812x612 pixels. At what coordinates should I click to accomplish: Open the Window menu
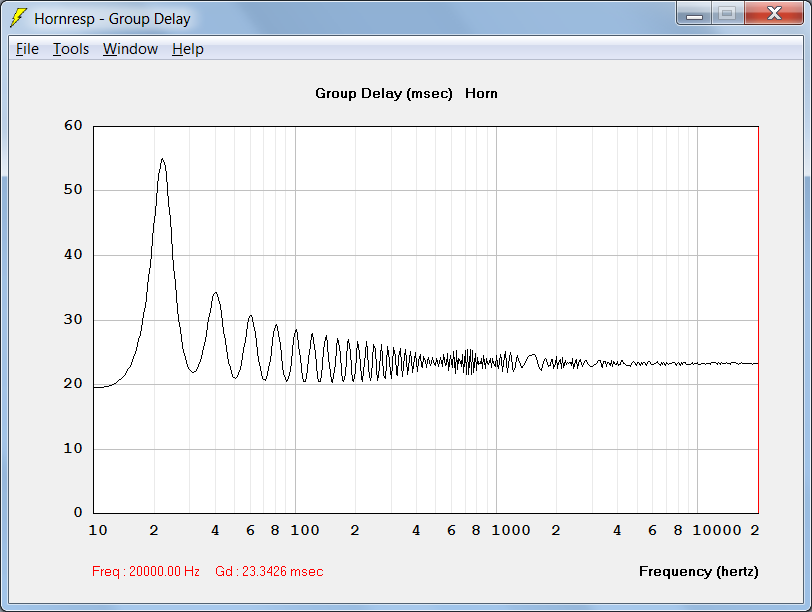pyautogui.click(x=130, y=49)
